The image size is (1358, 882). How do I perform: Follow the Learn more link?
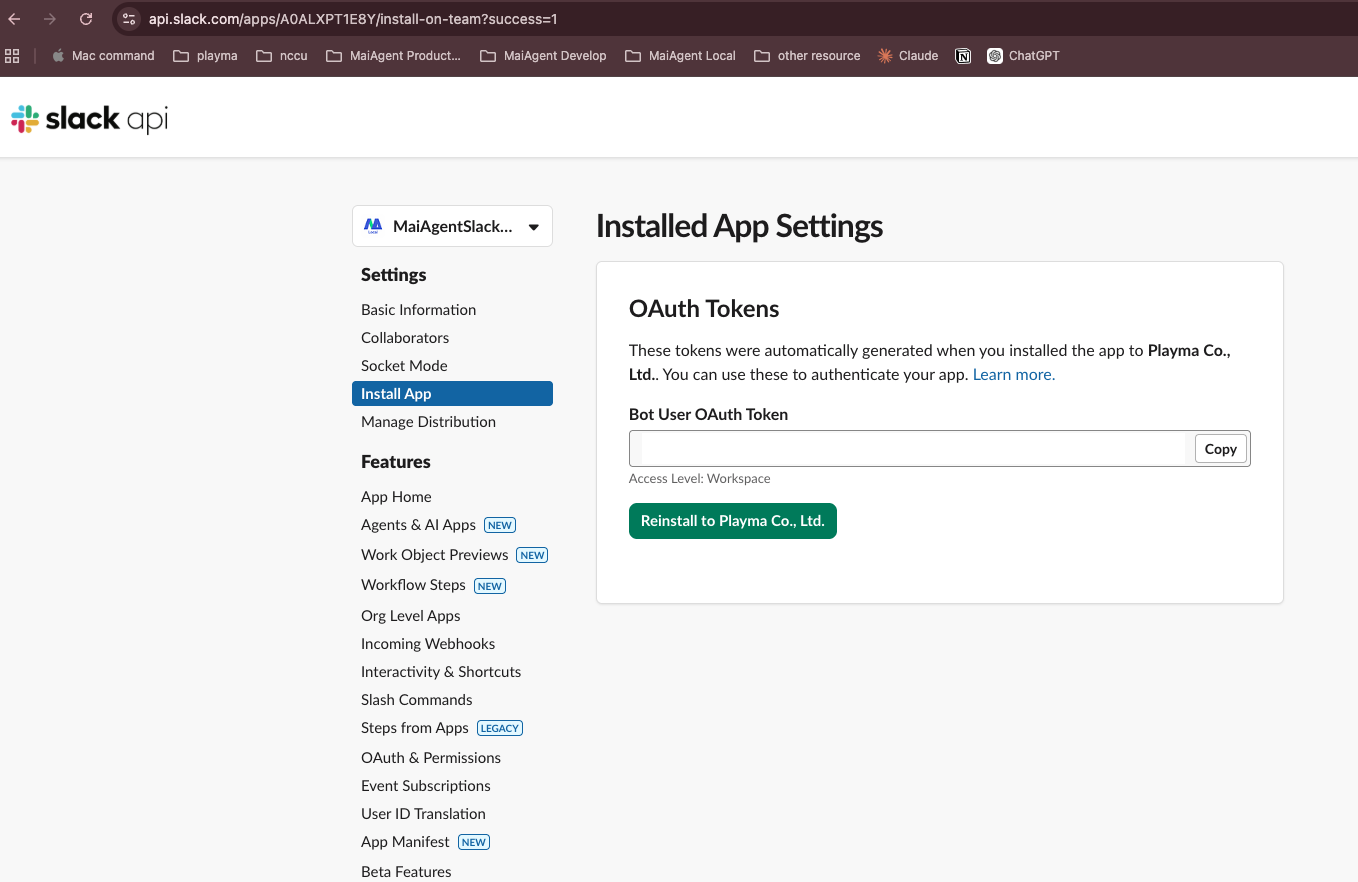click(x=1013, y=375)
